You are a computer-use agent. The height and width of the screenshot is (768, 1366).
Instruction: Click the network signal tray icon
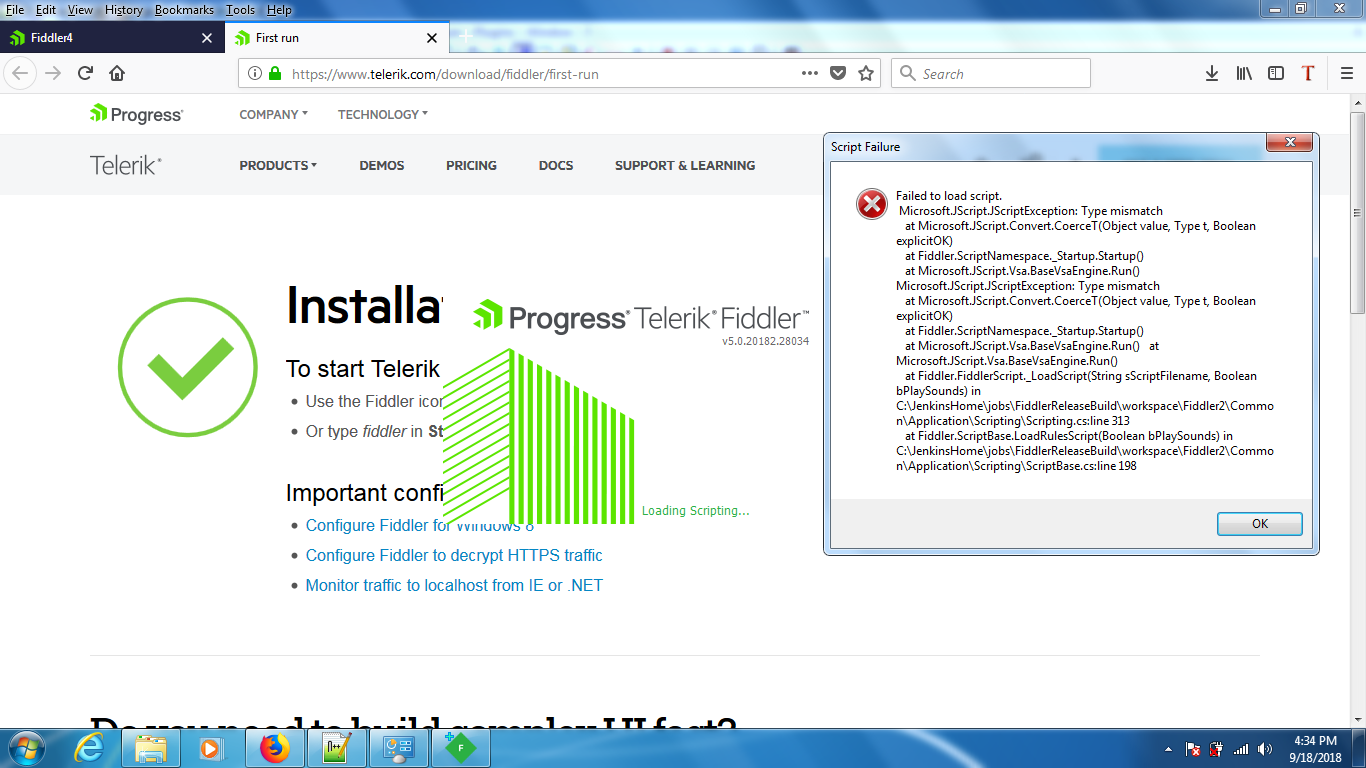click(x=1241, y=749)
